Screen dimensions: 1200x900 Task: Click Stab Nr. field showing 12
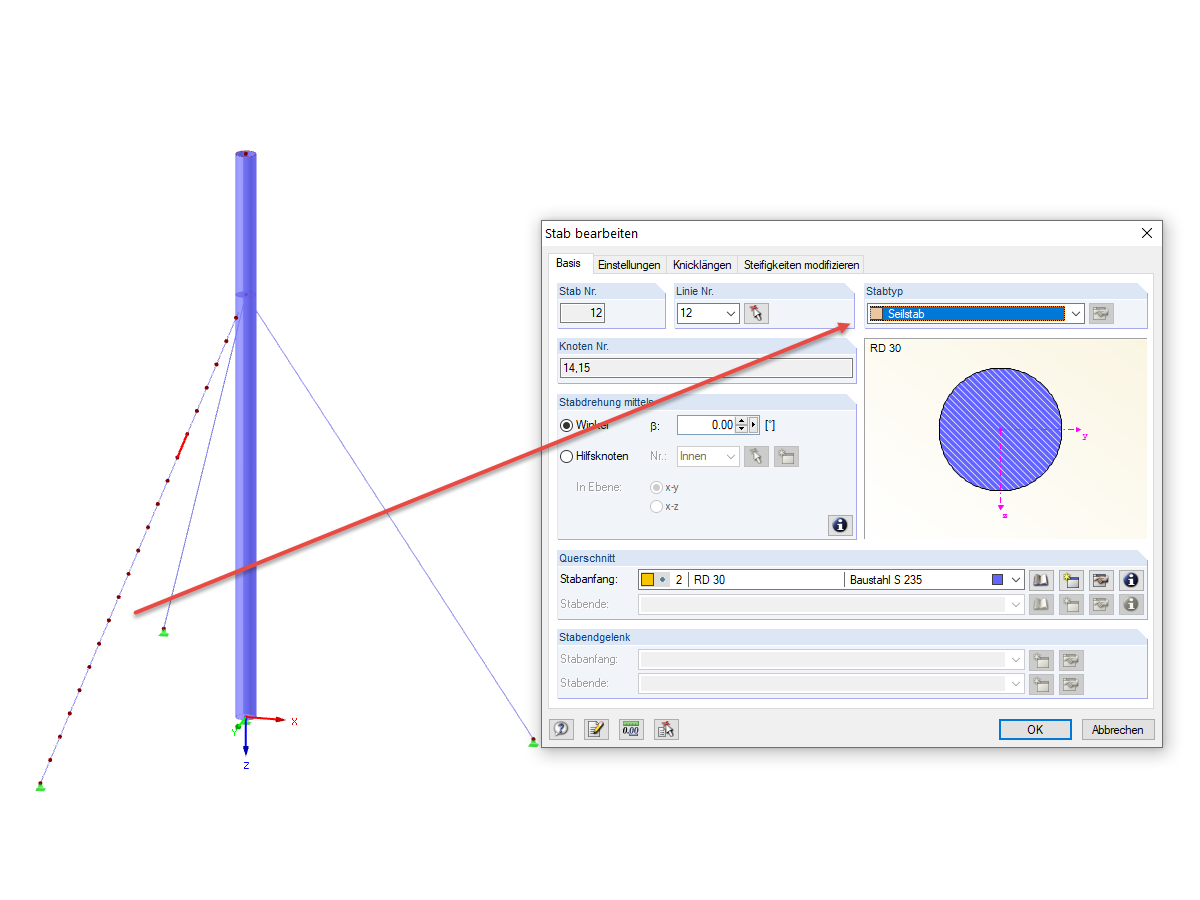pyautogui.click(x=582, y=313)
